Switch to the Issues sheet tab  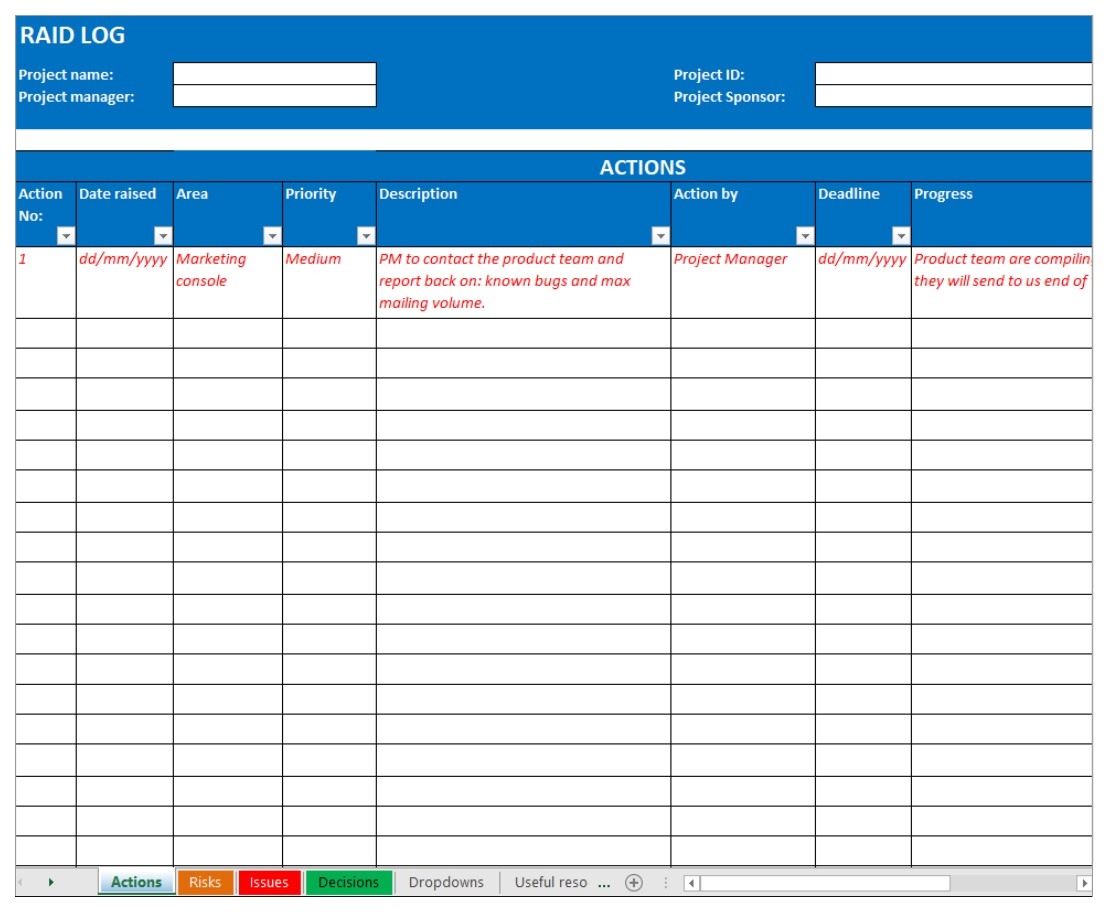269,882
